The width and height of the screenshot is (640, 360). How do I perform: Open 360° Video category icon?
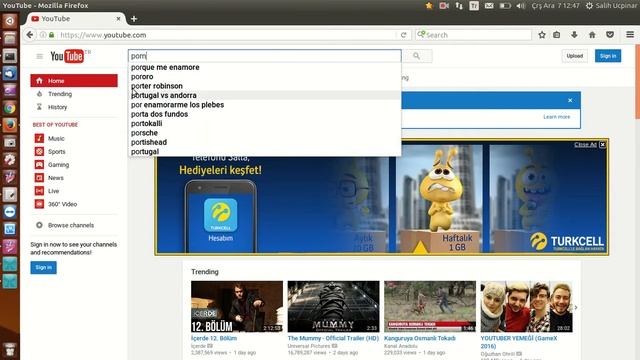(x=39, y=204)
